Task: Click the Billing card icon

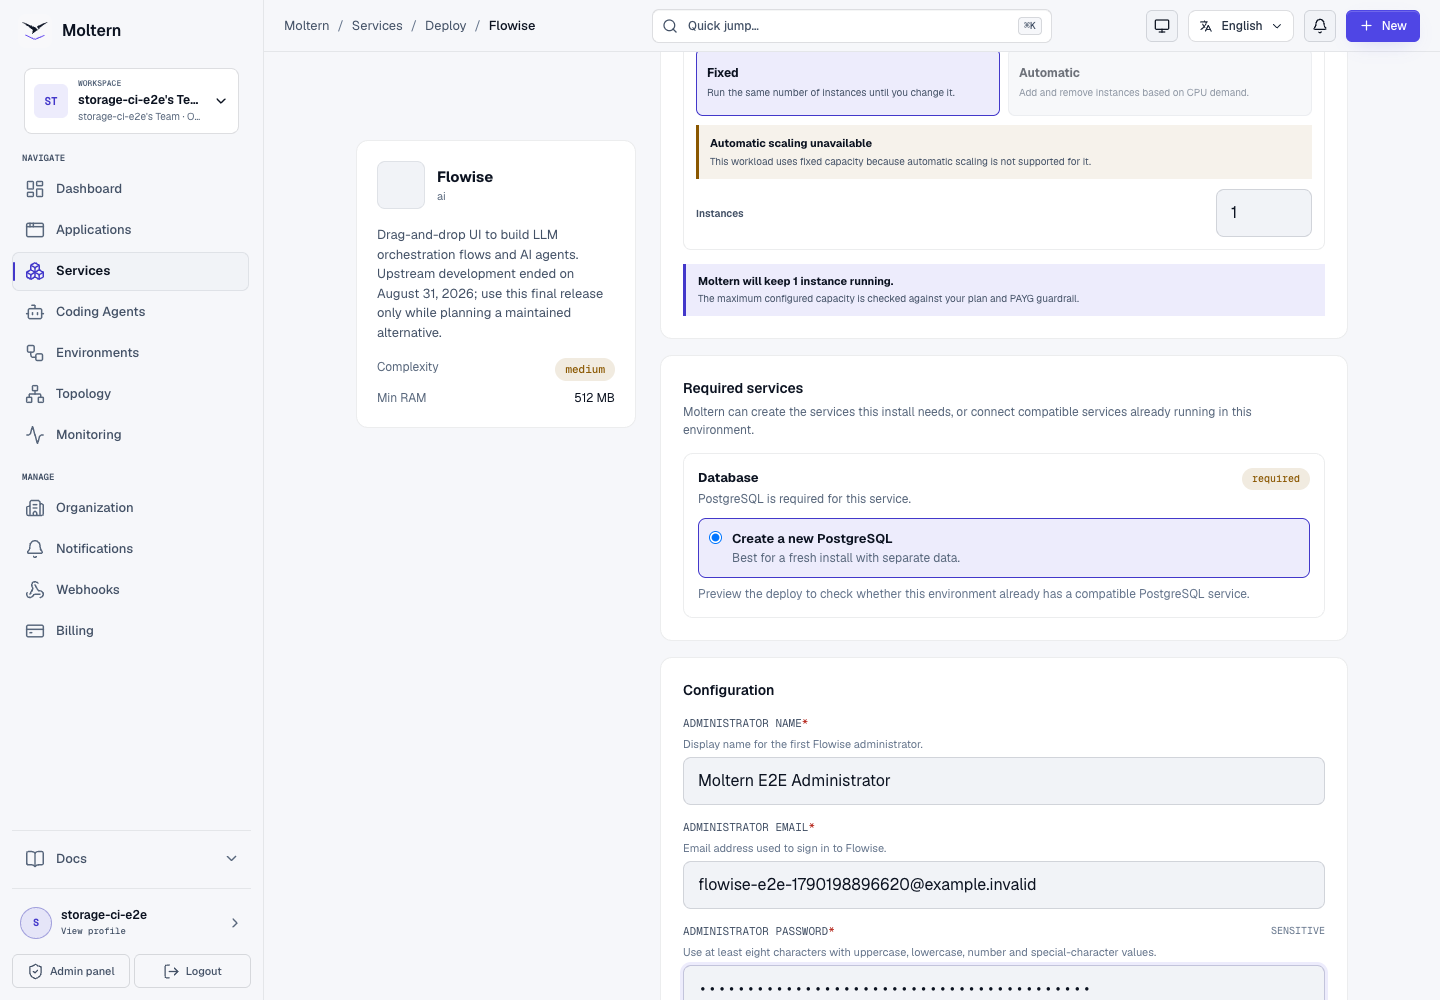Action: pyautogui.click(x=35, y=631)
